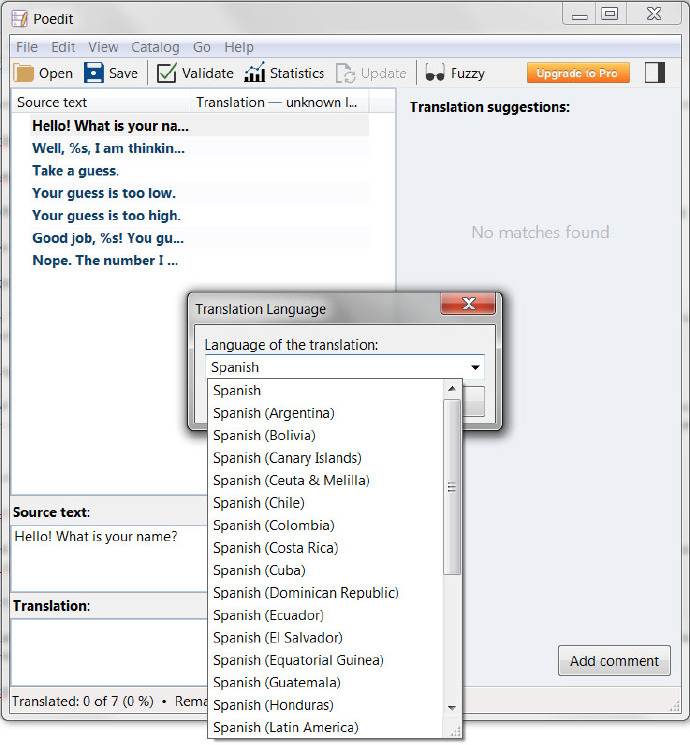Click the Validate checkmark icon
The width and height of the screenshot is (690, 745).
[x=167, y=73]
